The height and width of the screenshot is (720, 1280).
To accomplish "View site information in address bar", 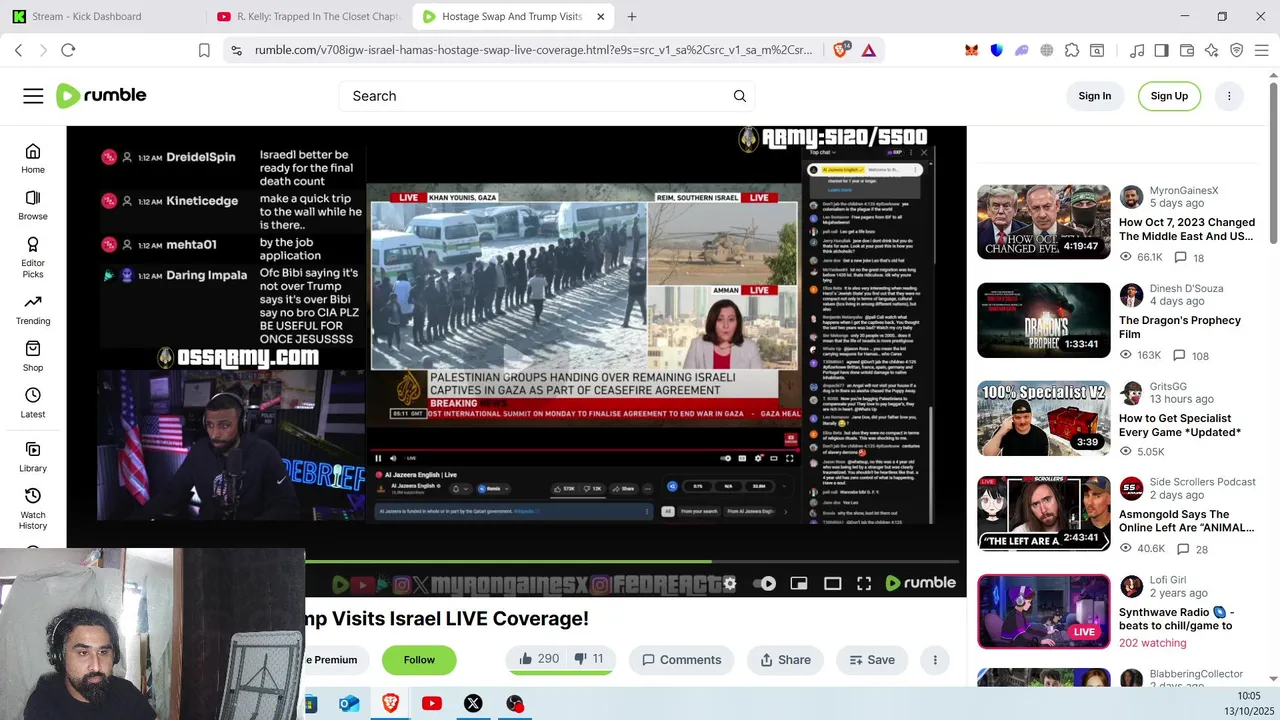I will pos(236,50).
